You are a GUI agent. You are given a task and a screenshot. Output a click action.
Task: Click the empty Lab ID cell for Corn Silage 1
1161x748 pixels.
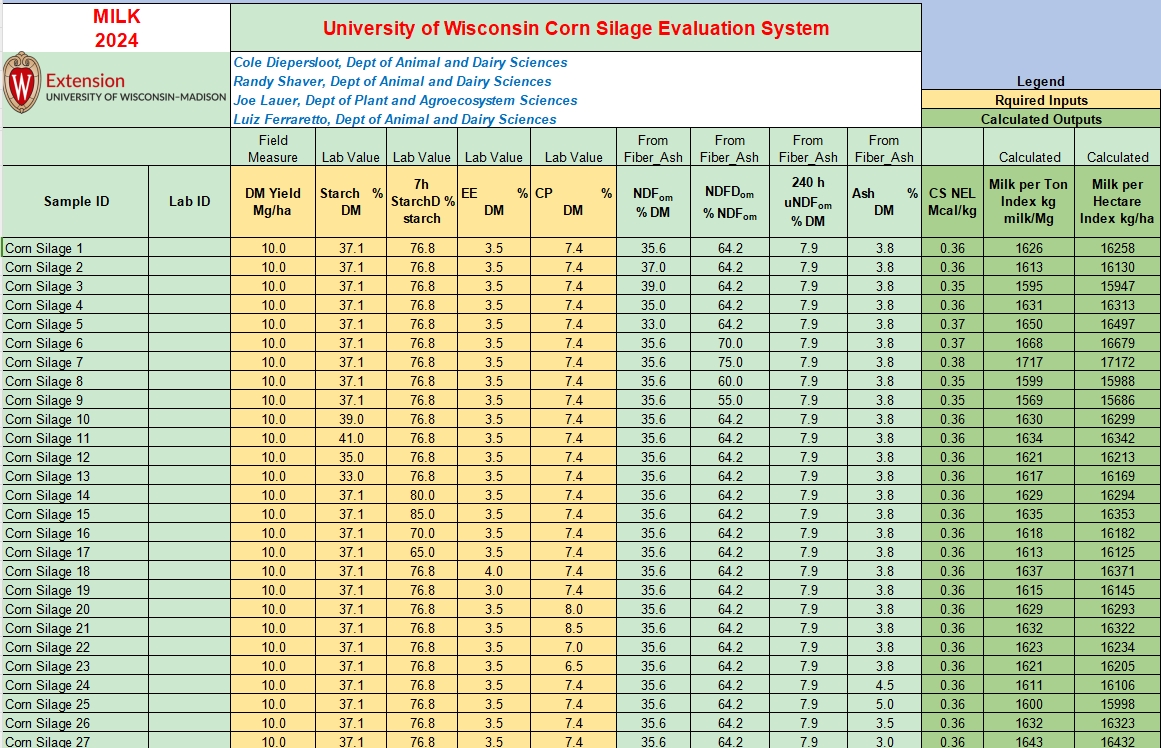pos(190,248)
